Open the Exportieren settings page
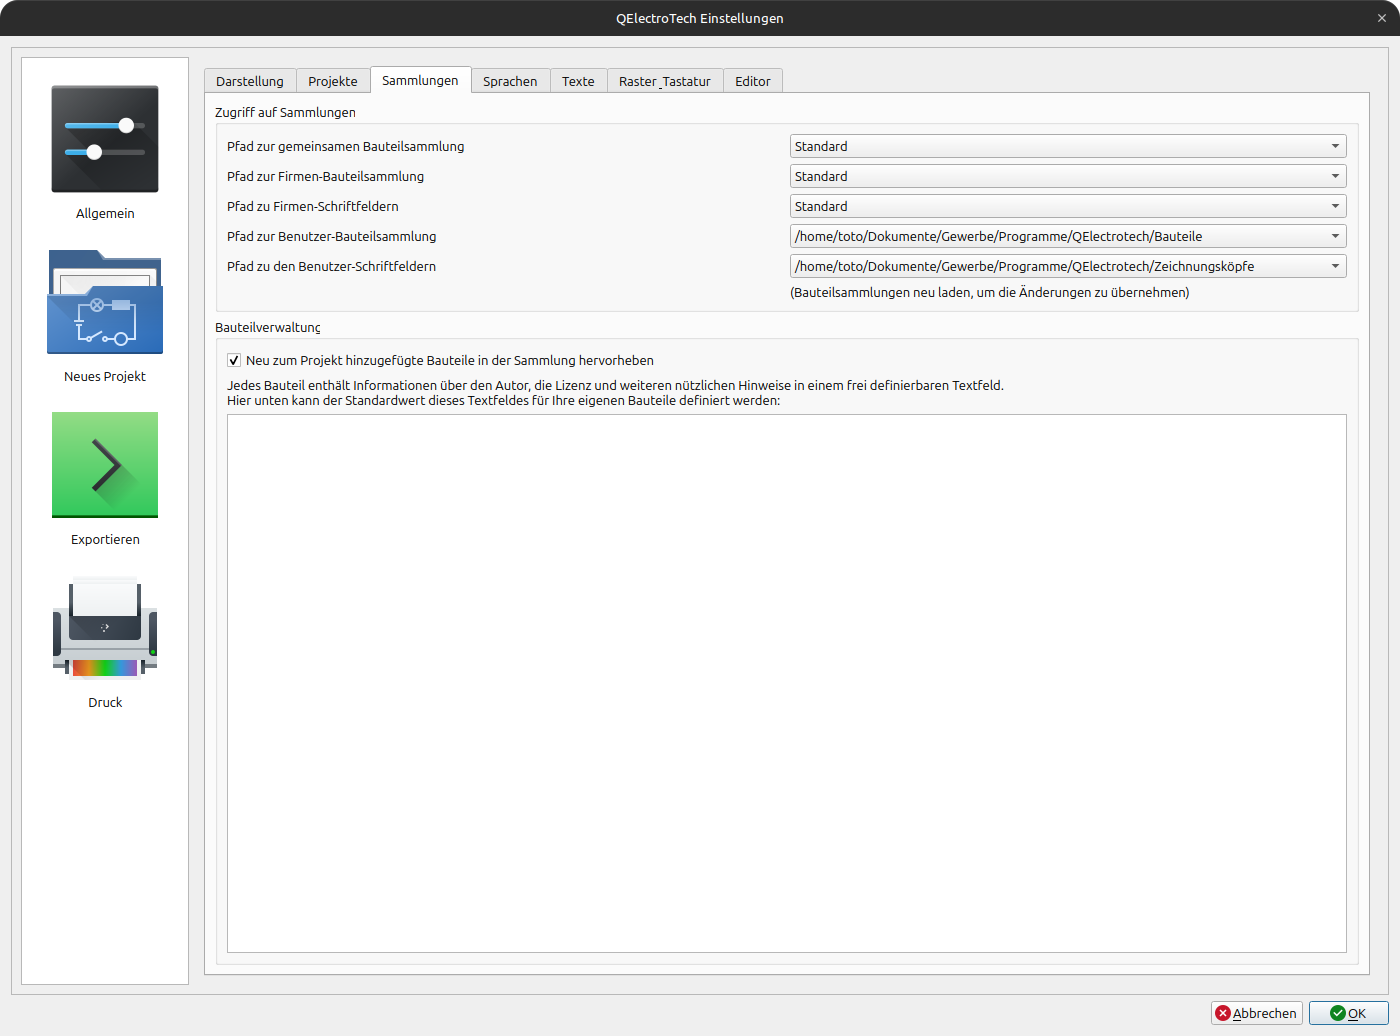The image size is (1400, 1036). click(x=105, y=465)
